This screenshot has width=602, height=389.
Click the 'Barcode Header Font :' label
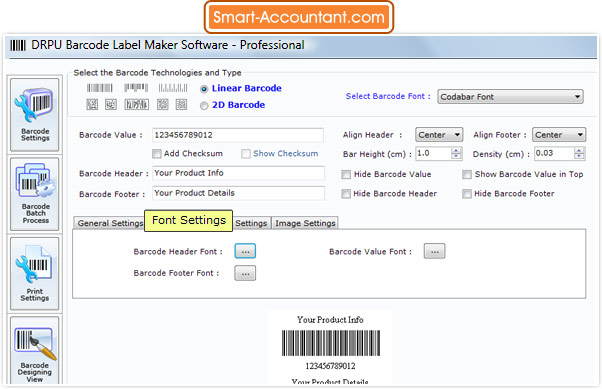click(178, 252)
